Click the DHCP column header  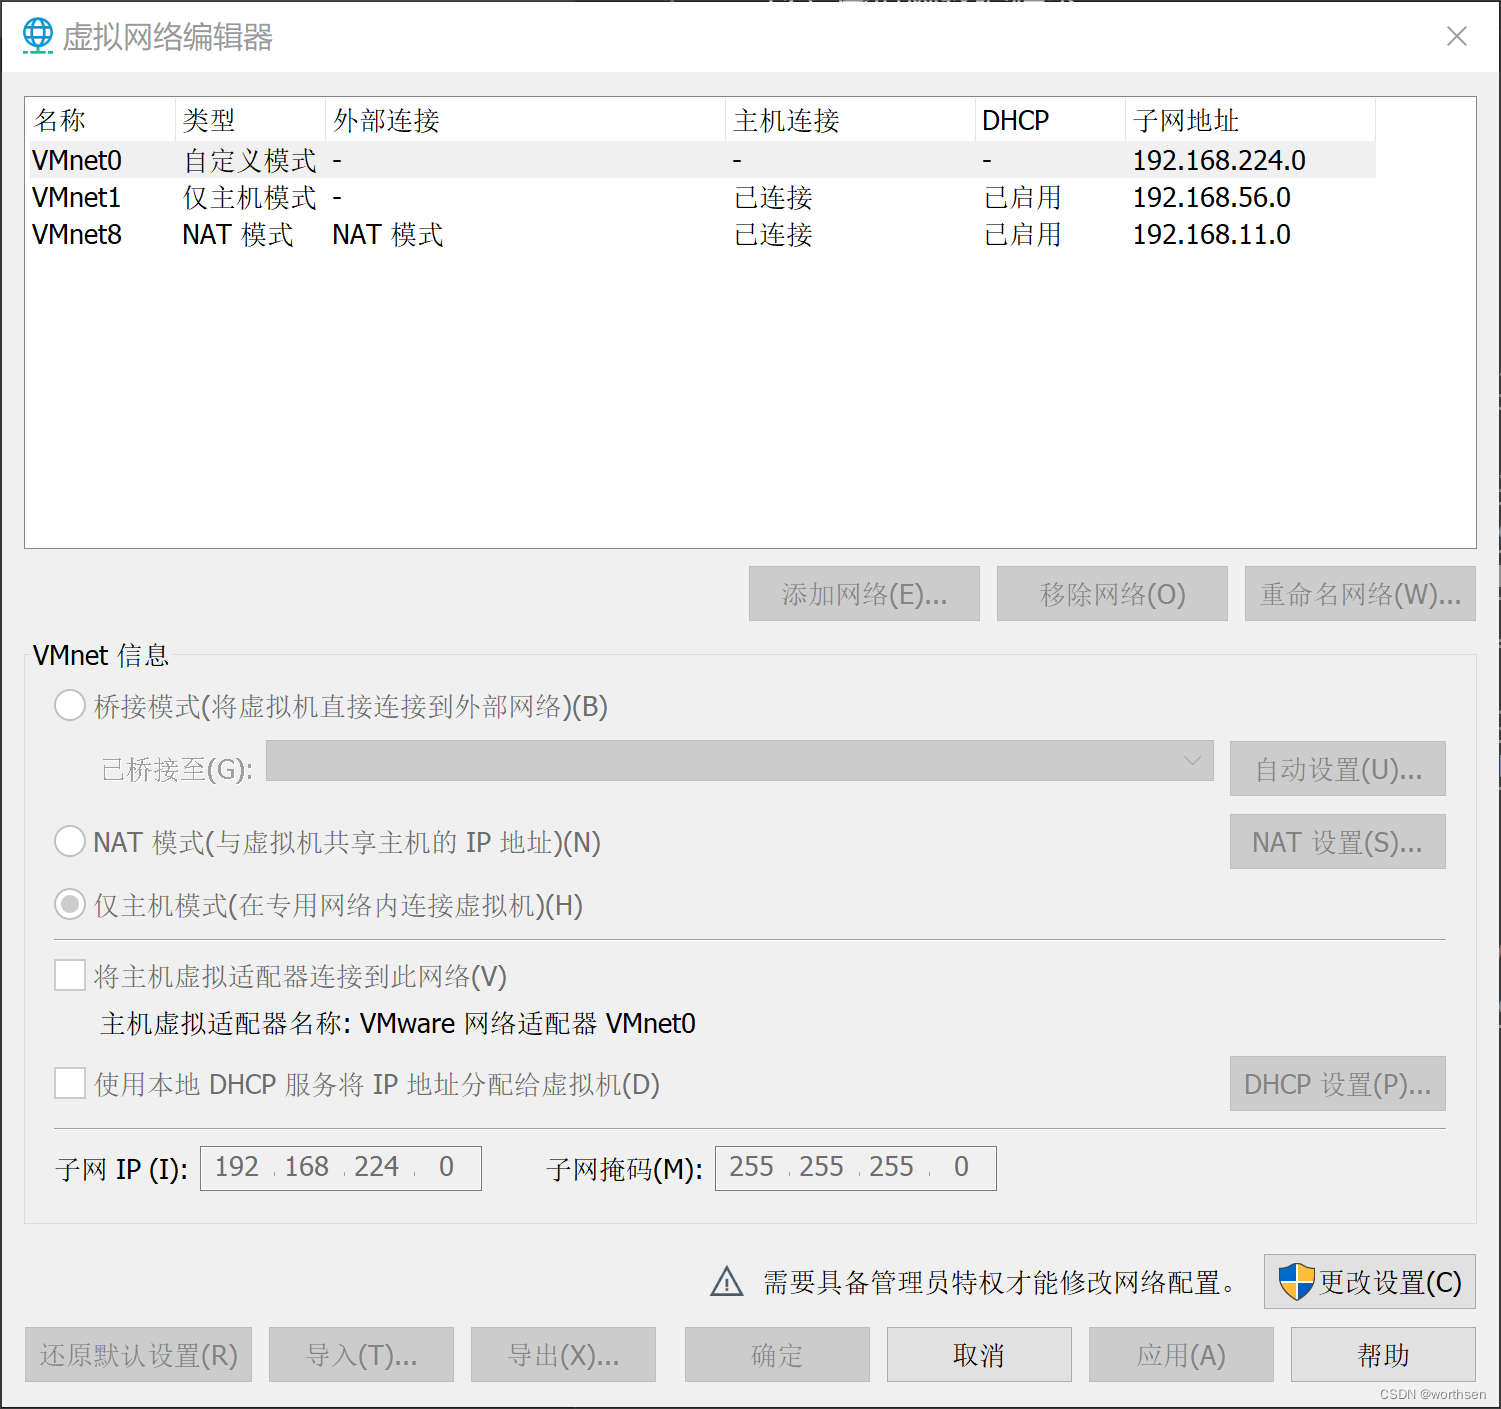point(1050,120)
